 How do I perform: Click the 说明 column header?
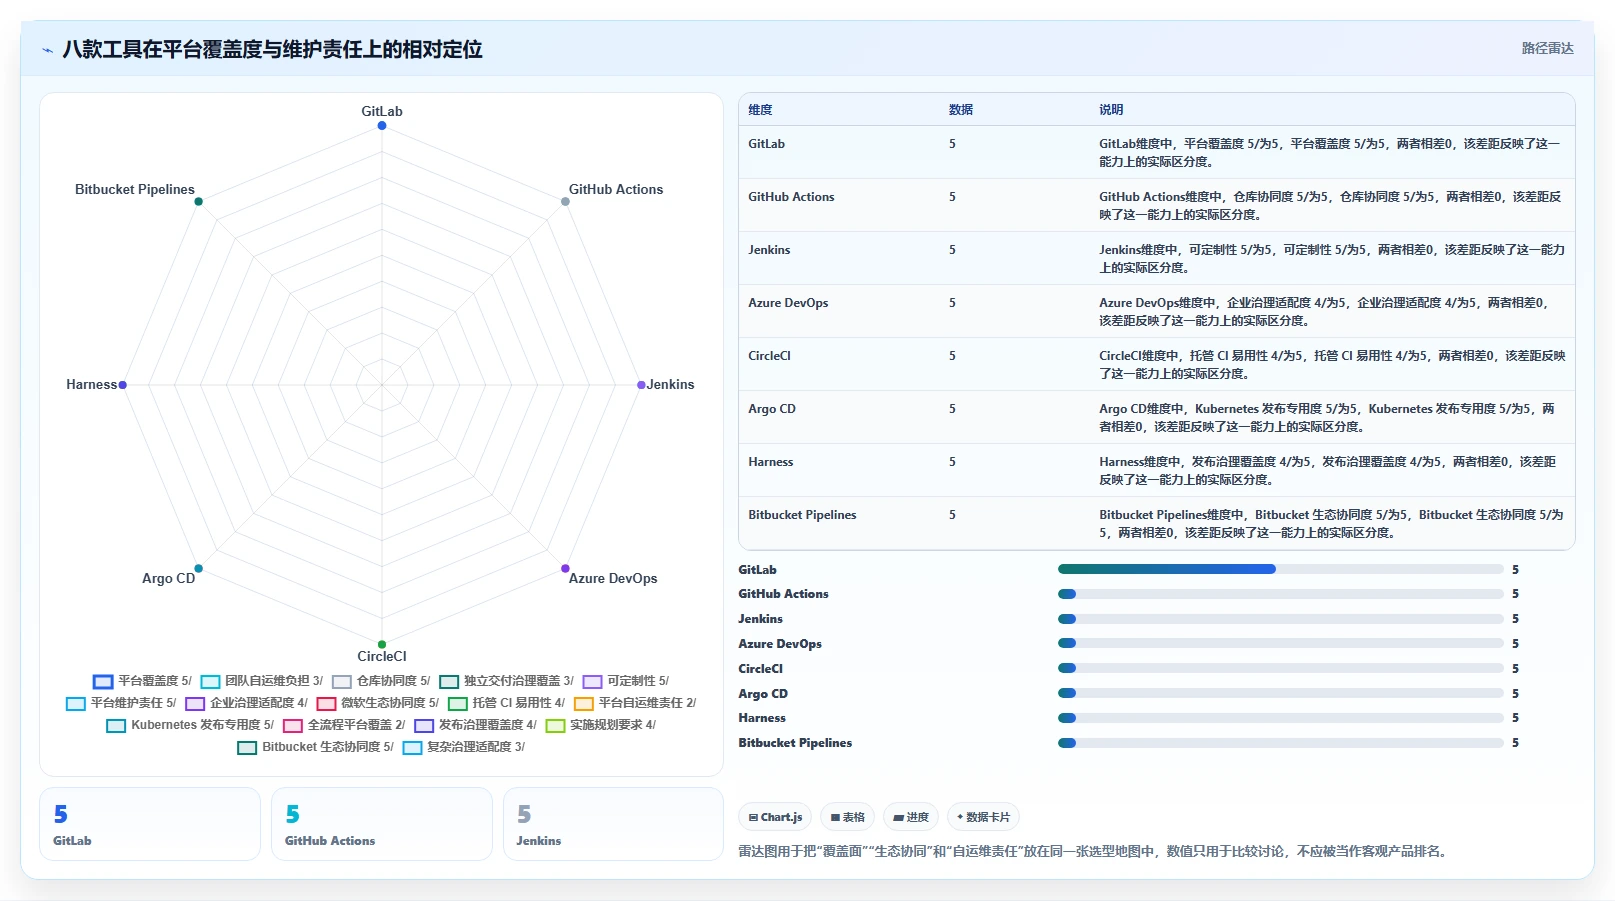[1111, 110]
